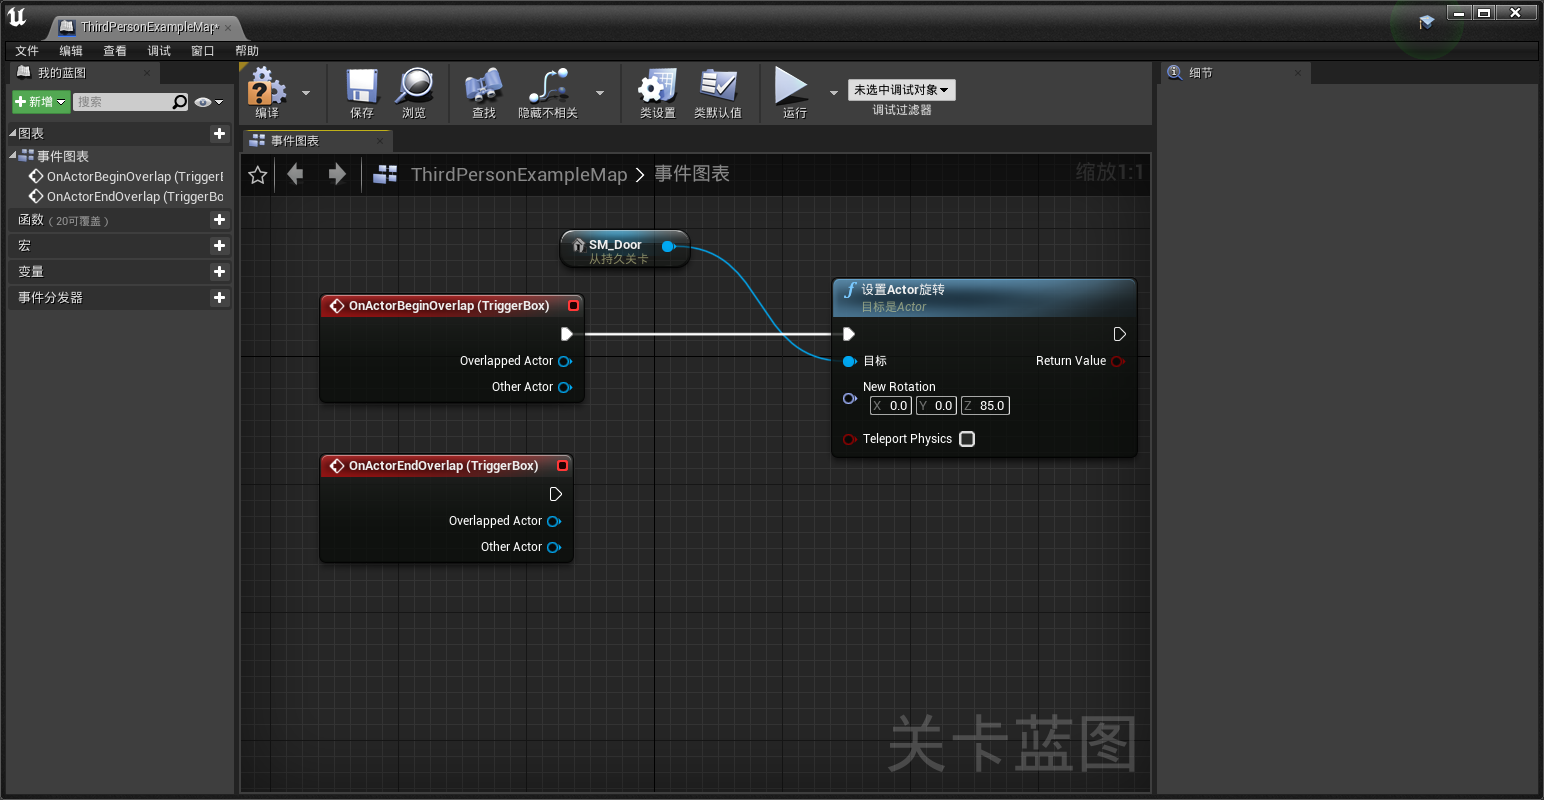Add new graph with plus icon
The width and height of the screenshot is (1544, 800).
(219, 134)
